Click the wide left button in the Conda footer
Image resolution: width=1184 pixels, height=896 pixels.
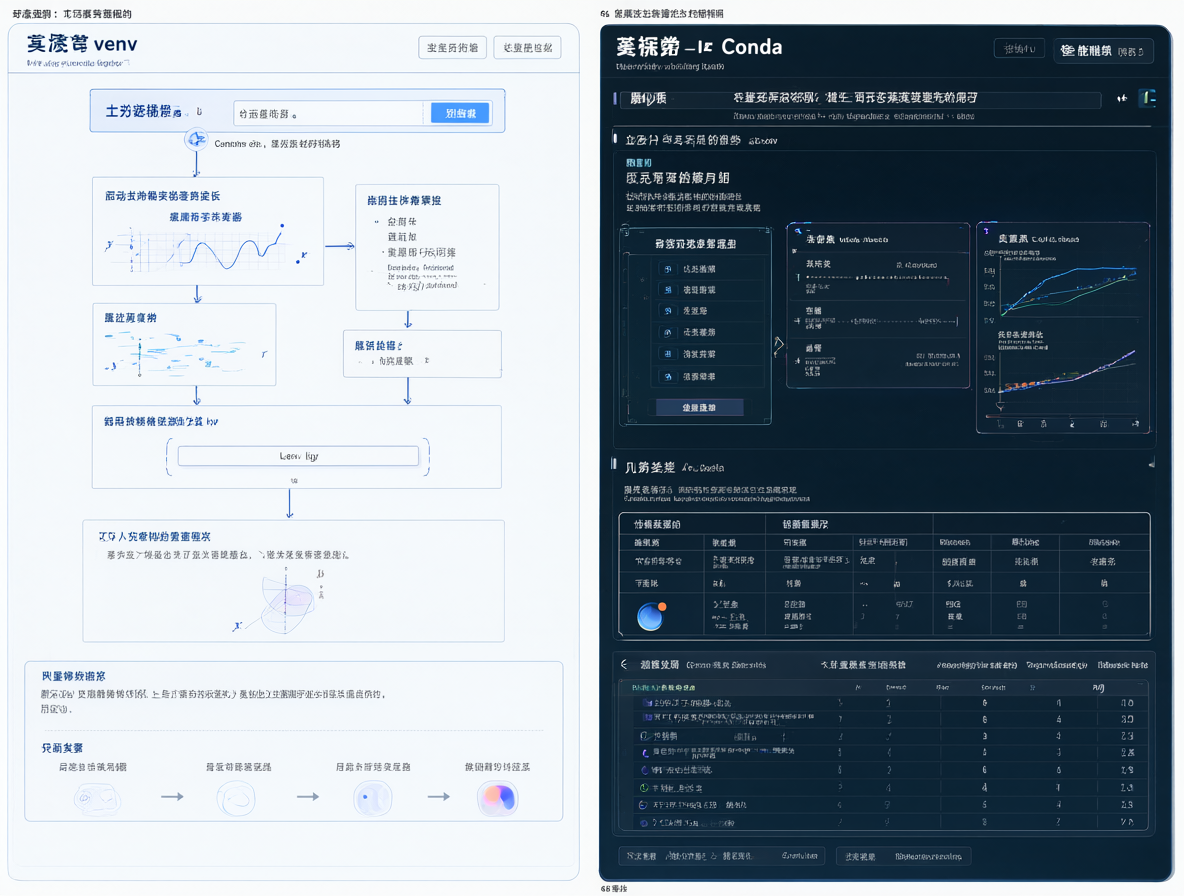point(722,856)
